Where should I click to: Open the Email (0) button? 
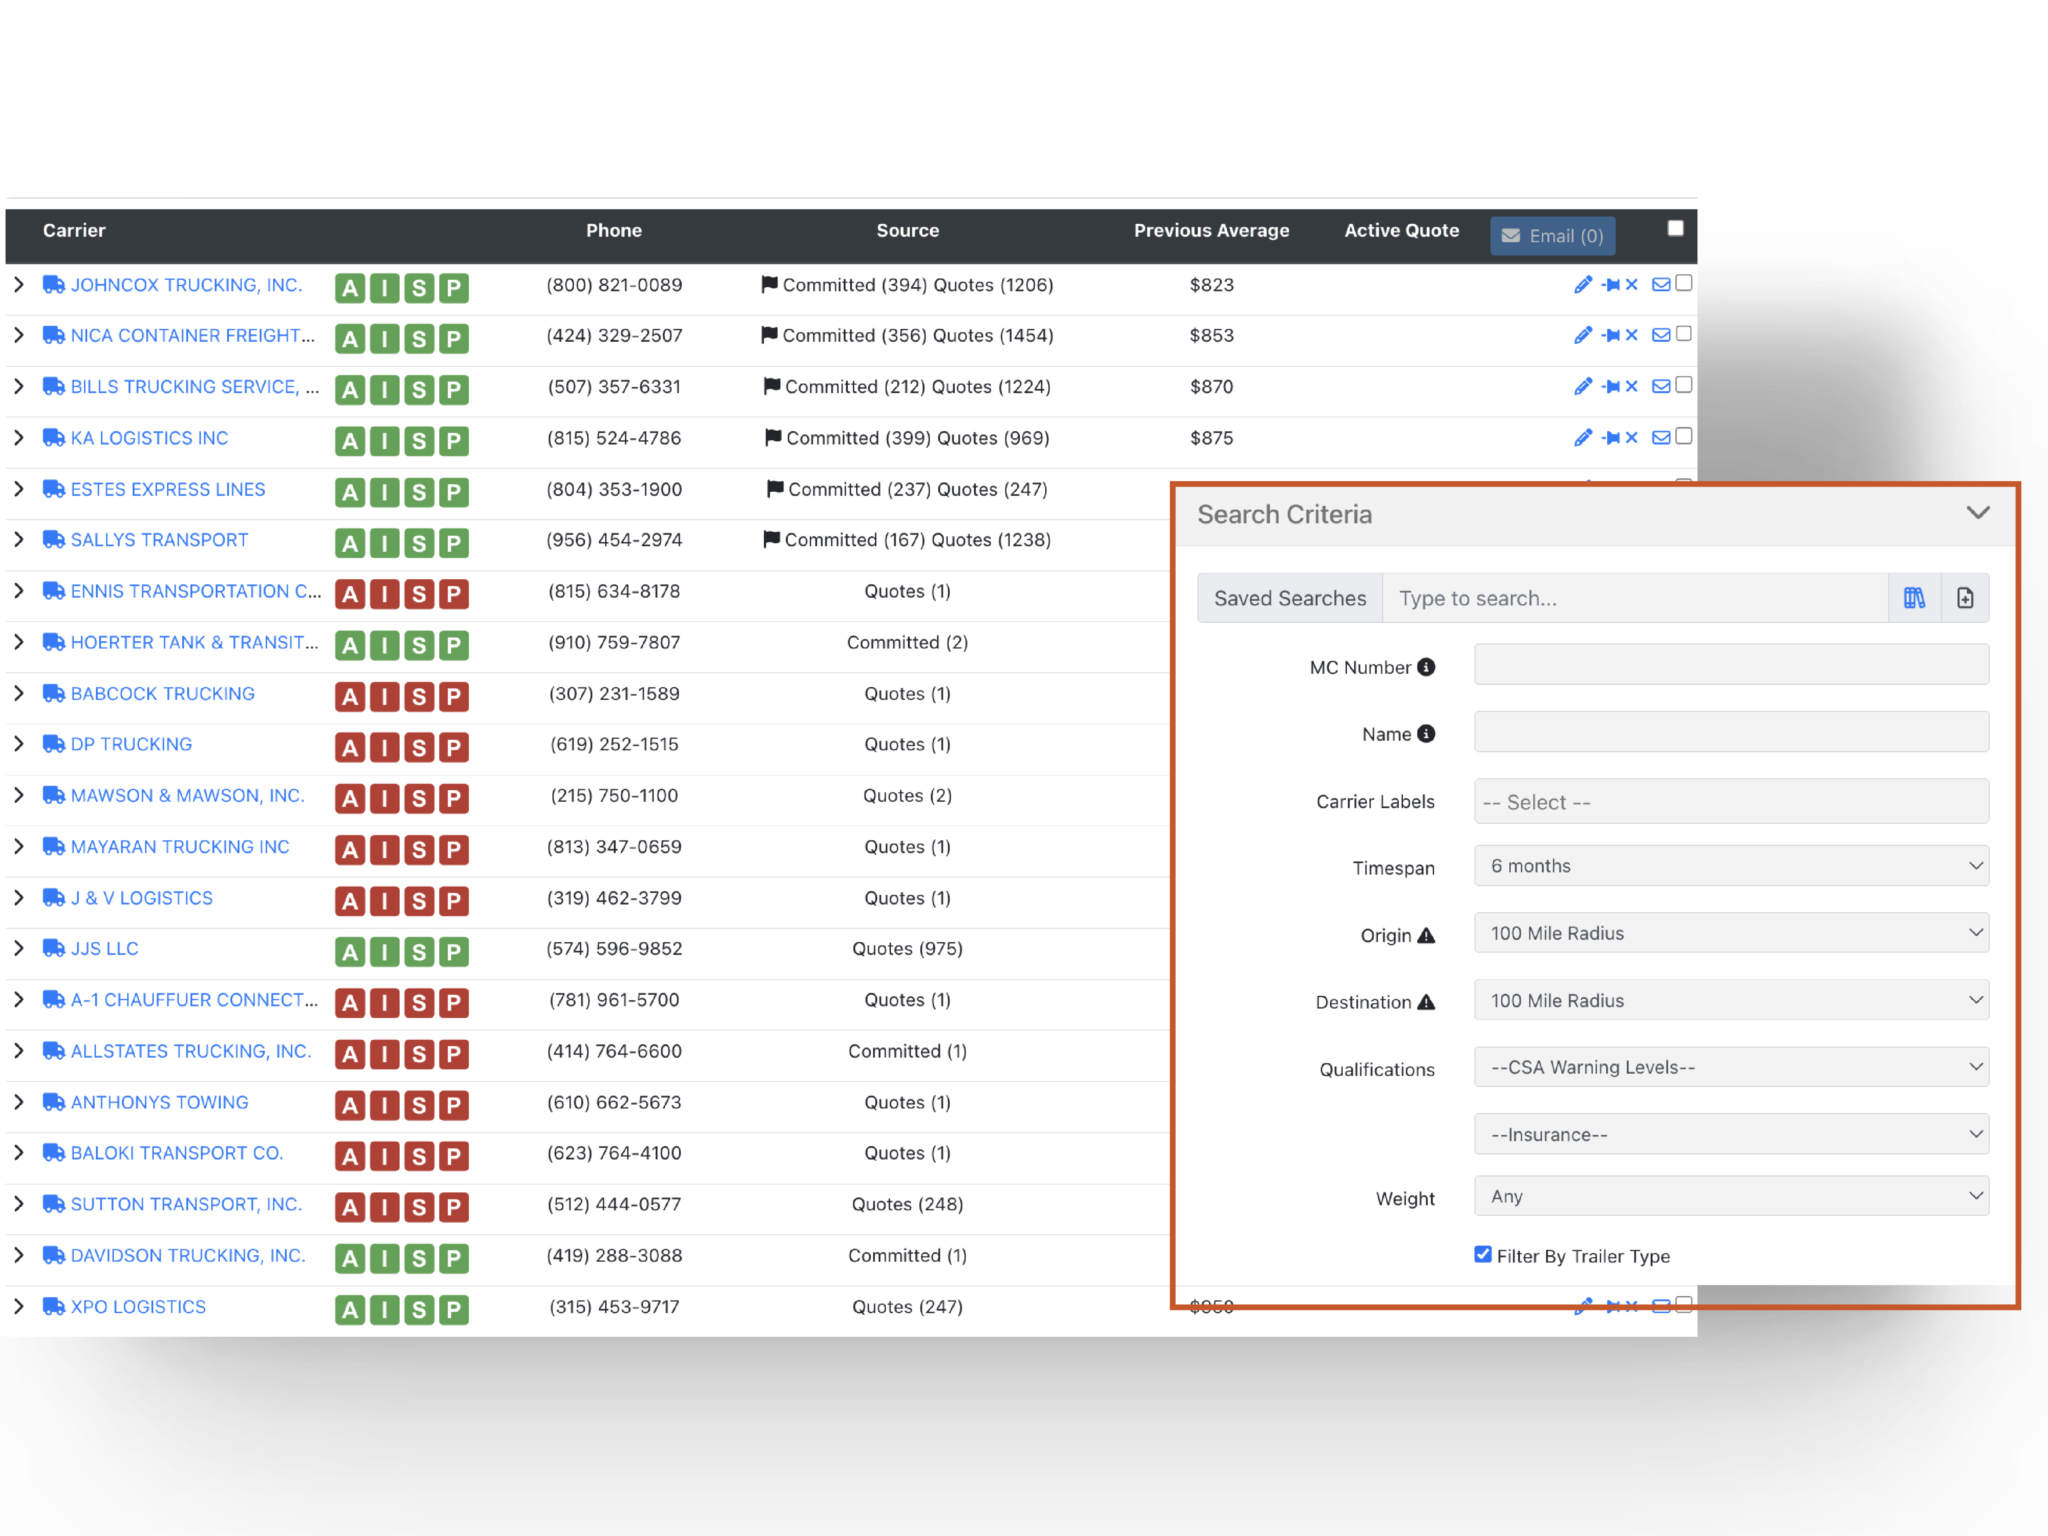click(x=1552, y=235)
